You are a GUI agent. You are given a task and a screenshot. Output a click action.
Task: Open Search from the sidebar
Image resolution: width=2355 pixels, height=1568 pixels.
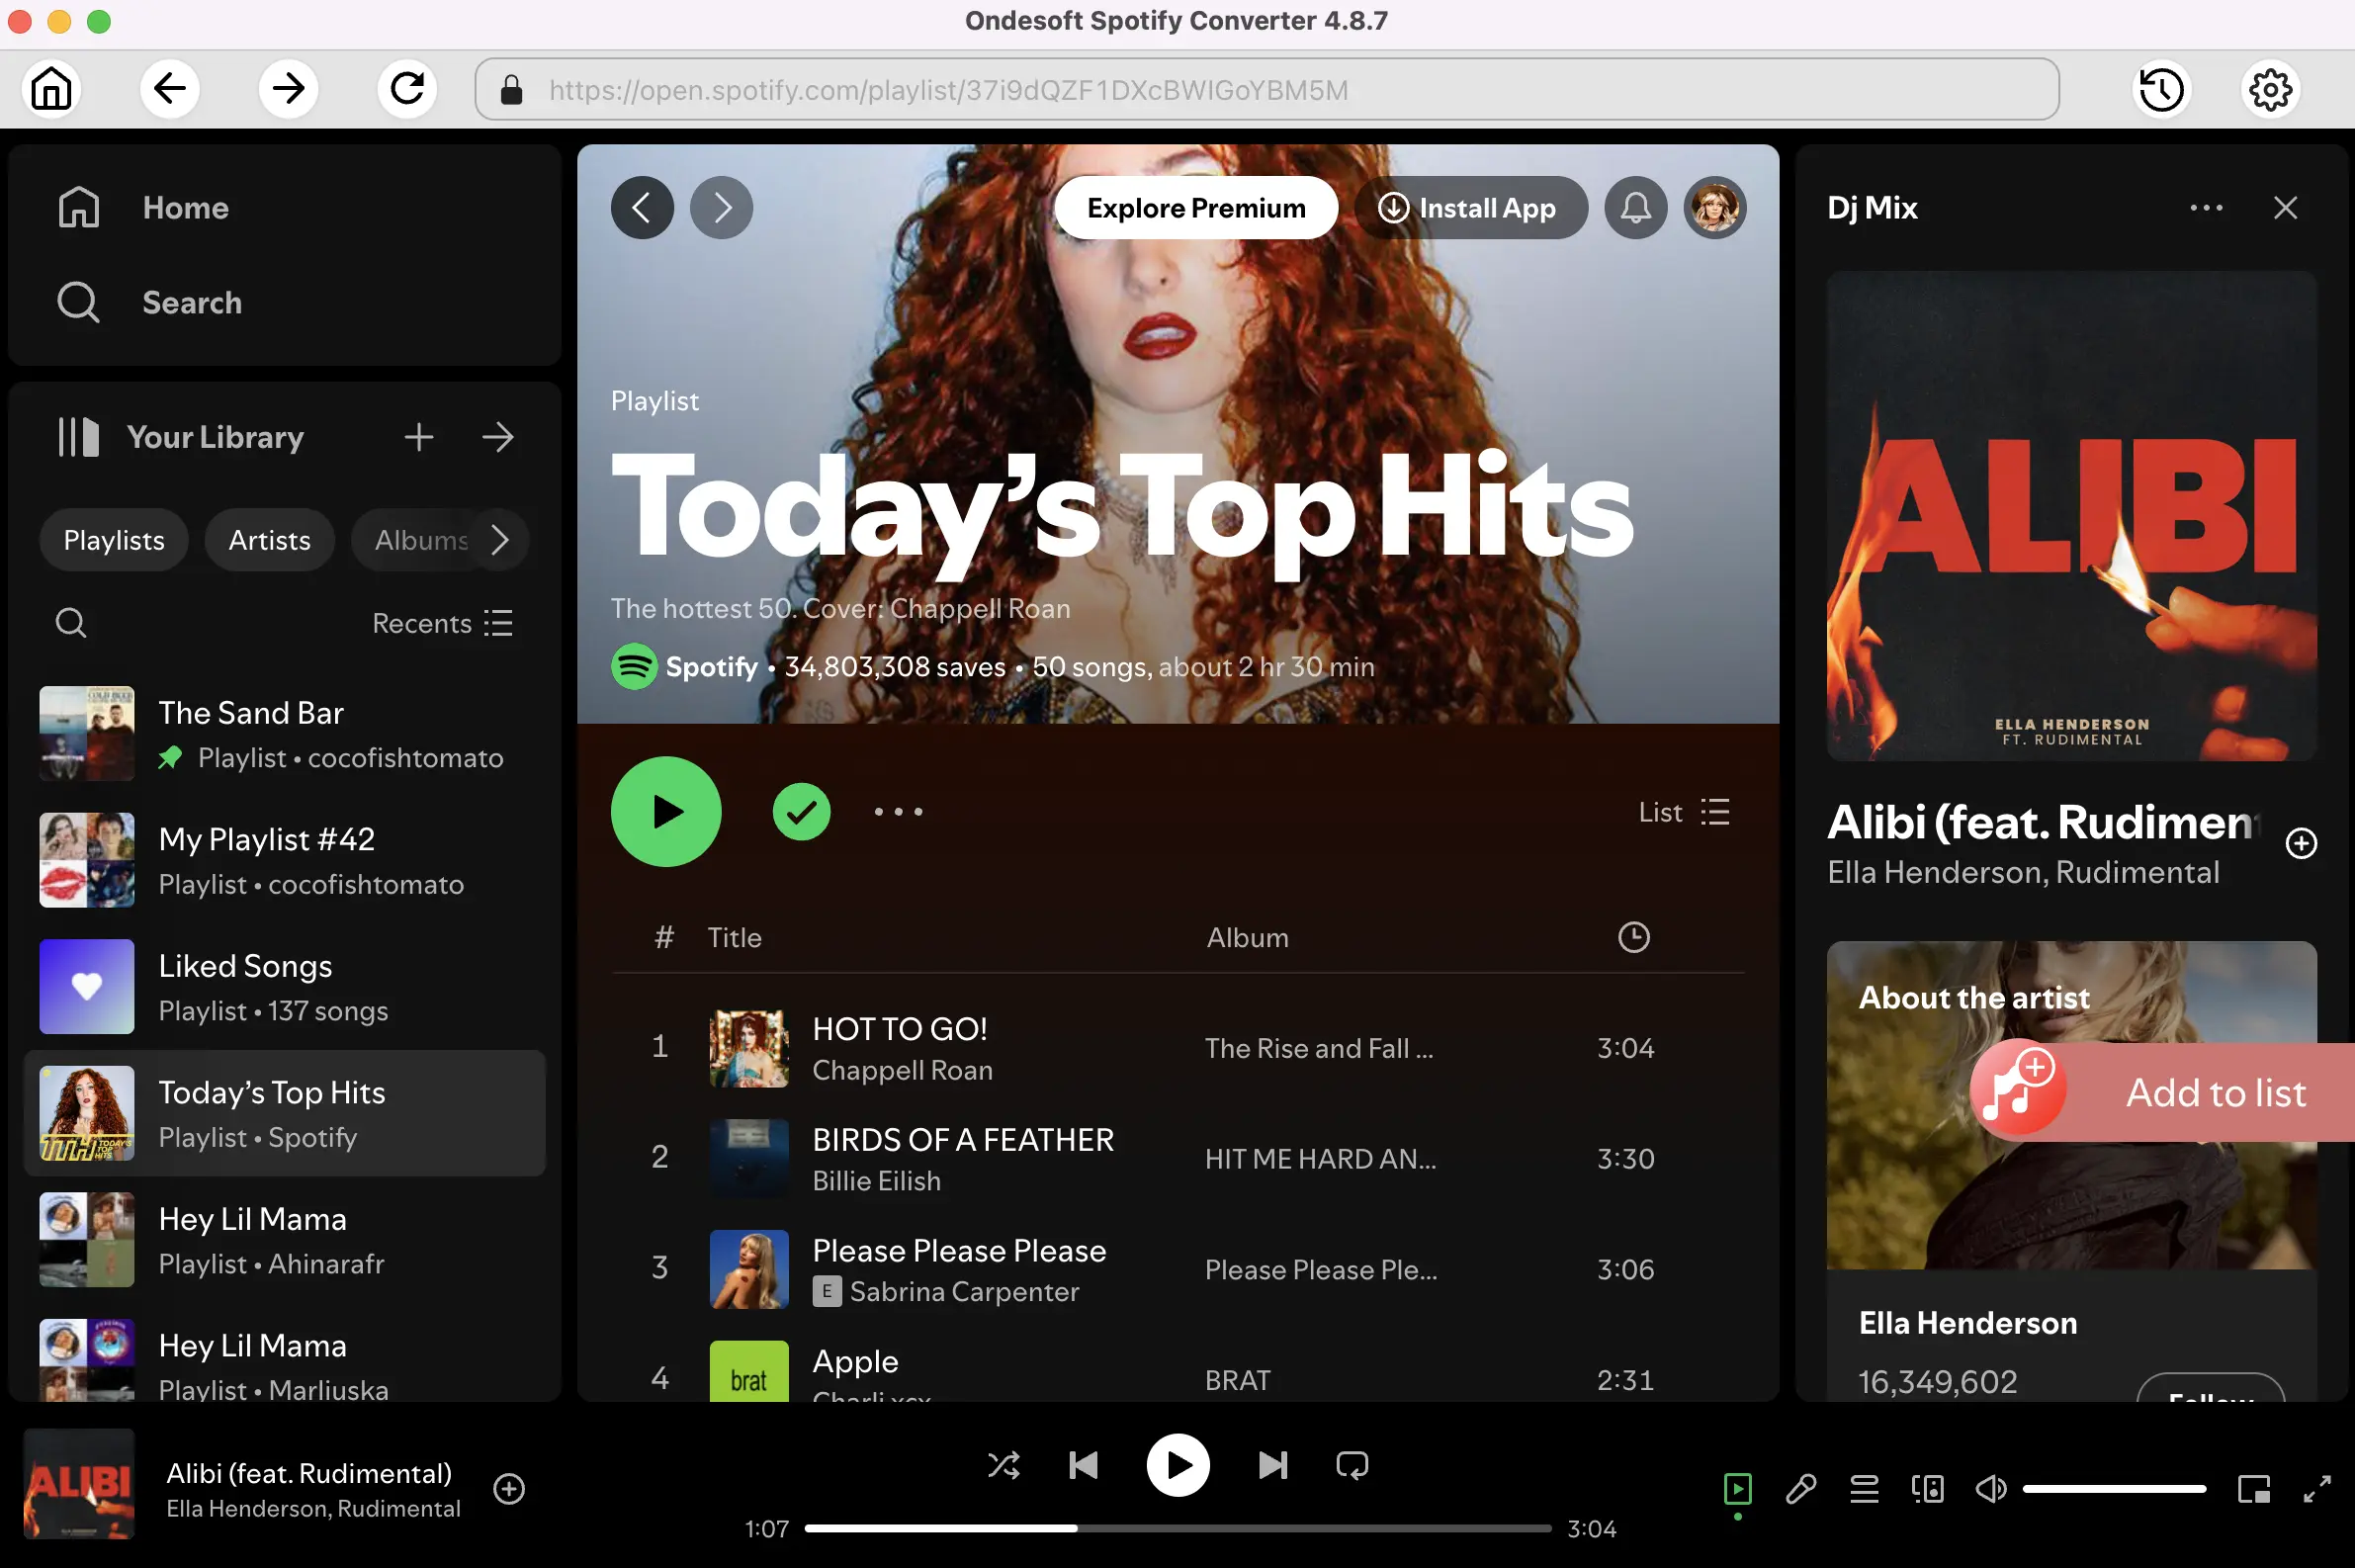pyautogui.click(x=192, y=302)
